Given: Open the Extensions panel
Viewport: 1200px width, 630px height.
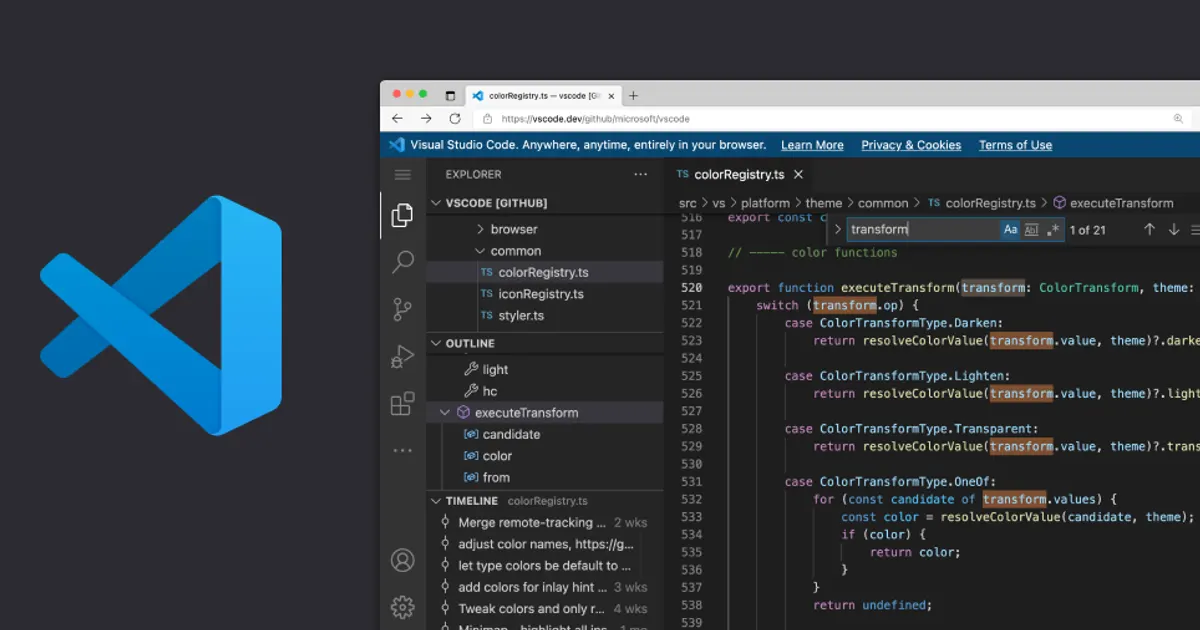Looking at the screenshot, I should 402,404.
